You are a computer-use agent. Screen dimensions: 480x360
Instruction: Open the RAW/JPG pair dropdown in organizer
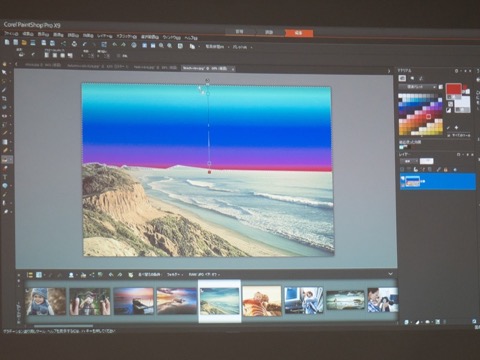coord(205,275)
